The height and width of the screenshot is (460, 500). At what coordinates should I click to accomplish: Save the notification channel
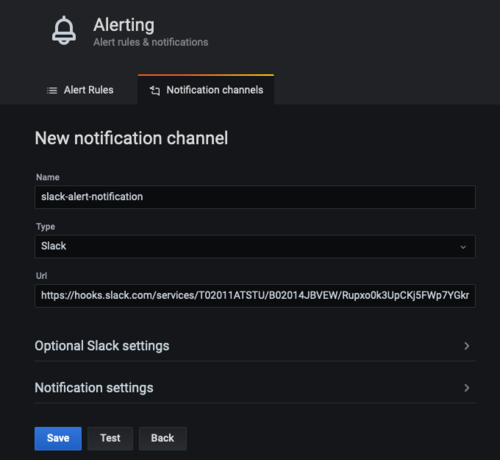click(58, 438)
